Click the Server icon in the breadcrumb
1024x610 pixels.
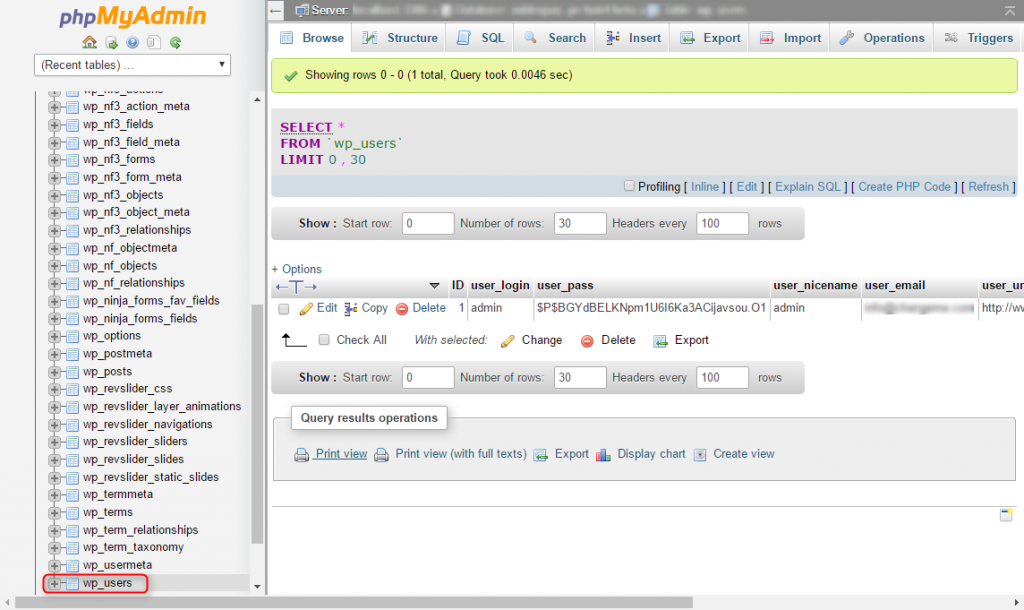pyautogui.click(x=302, y=10)
